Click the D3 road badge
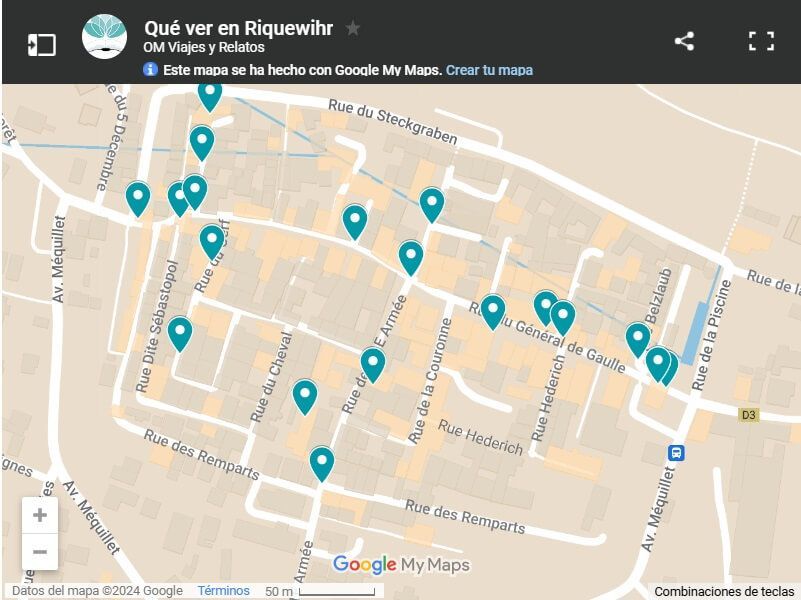801x600 pixels. [x=748, y=415]
